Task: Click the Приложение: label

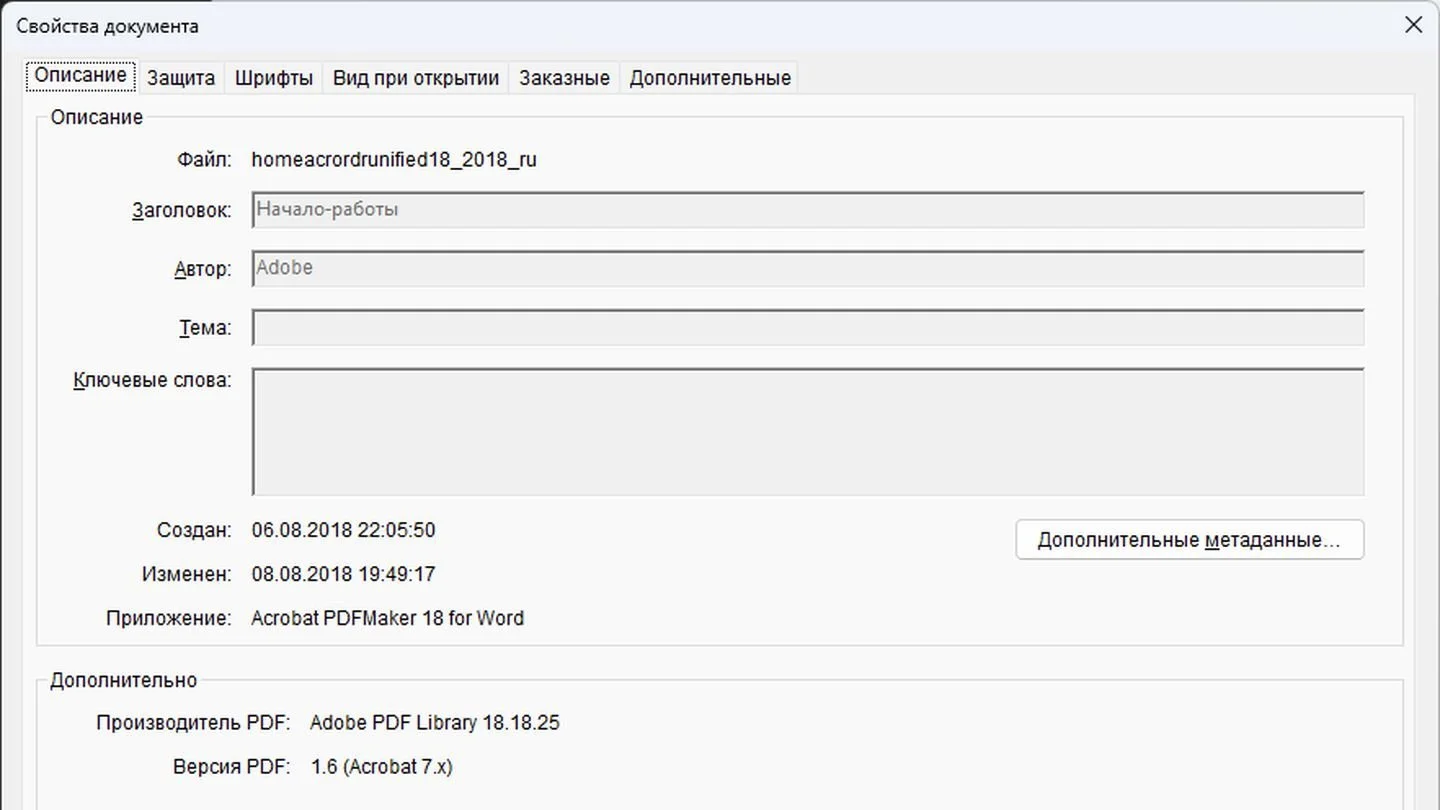Action: (169, 618)
